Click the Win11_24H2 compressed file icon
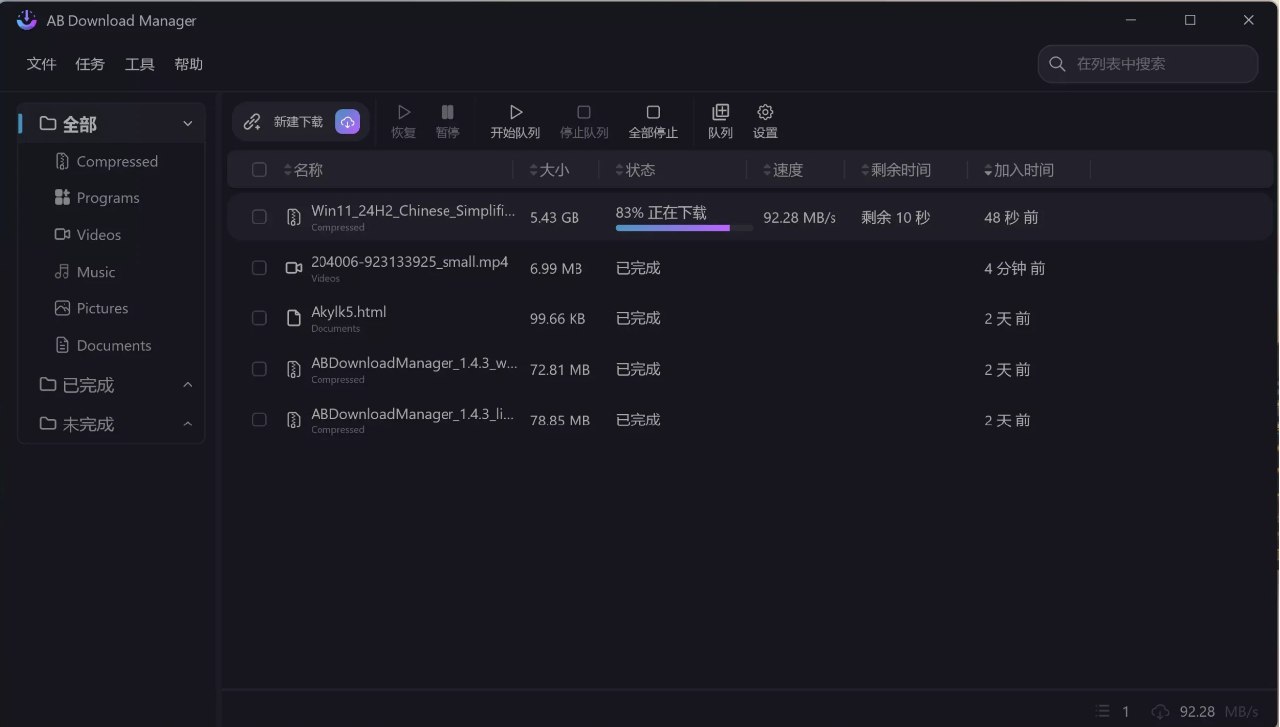The width and height of the screenshot is (1280, 727). pyautogui.click(x=293, y=217)
